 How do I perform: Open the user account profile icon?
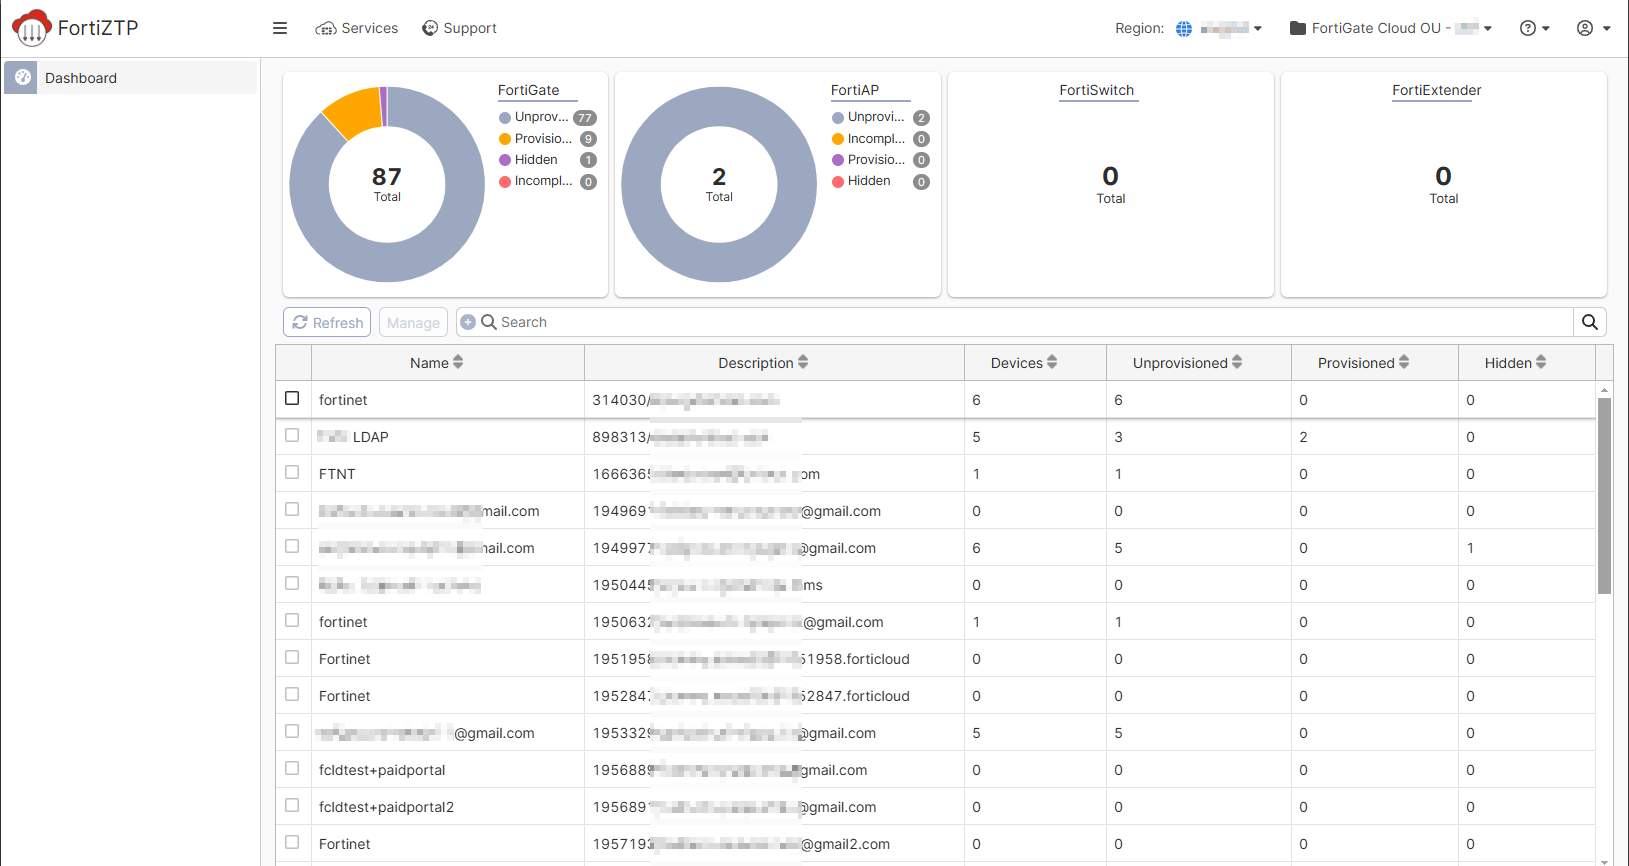[1593, 28]
